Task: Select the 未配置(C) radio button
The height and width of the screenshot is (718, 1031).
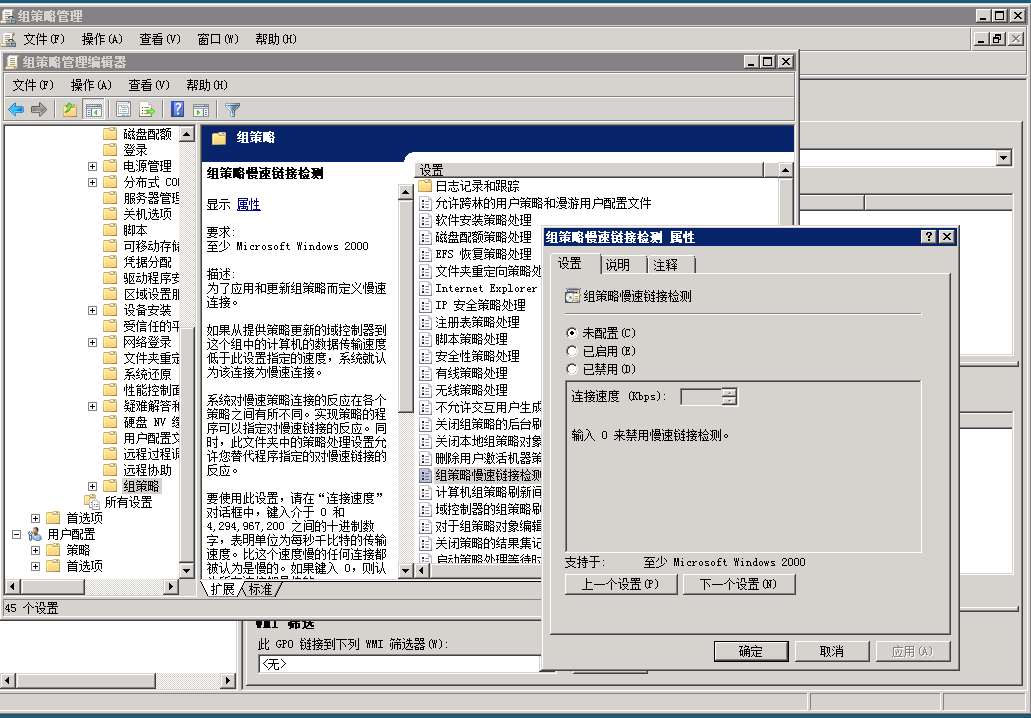Action: click(x=571, y=333)
